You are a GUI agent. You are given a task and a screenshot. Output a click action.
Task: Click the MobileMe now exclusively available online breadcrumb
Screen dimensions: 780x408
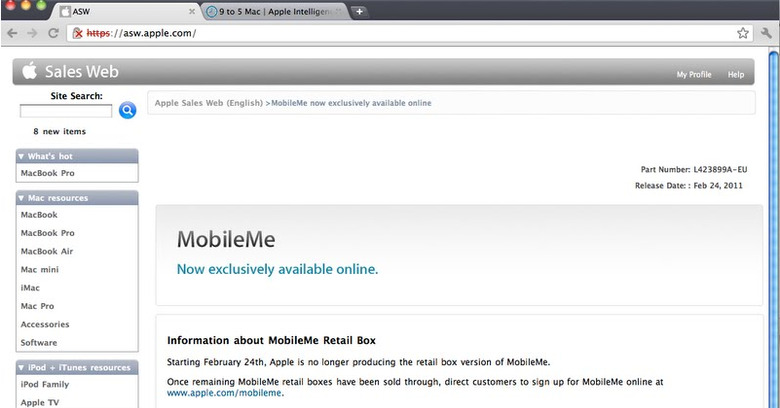351,103
